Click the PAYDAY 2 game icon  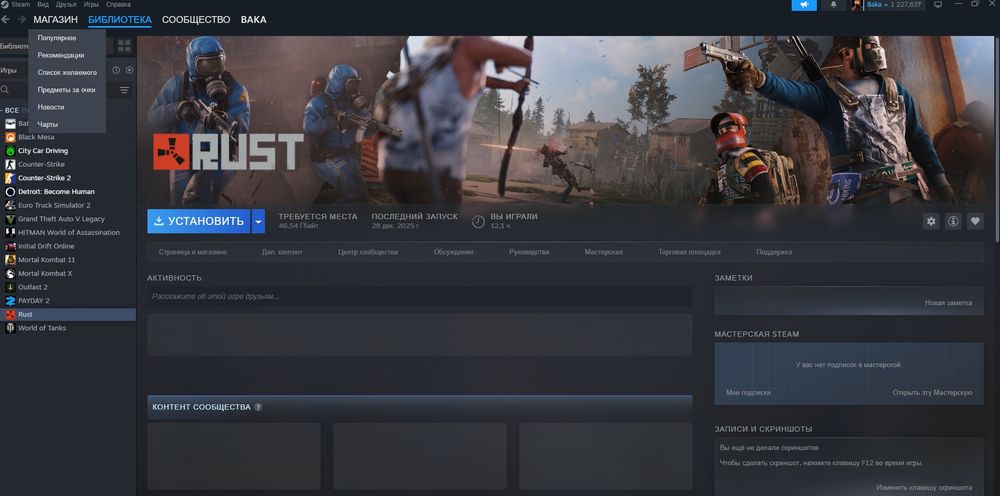(10, 300)
